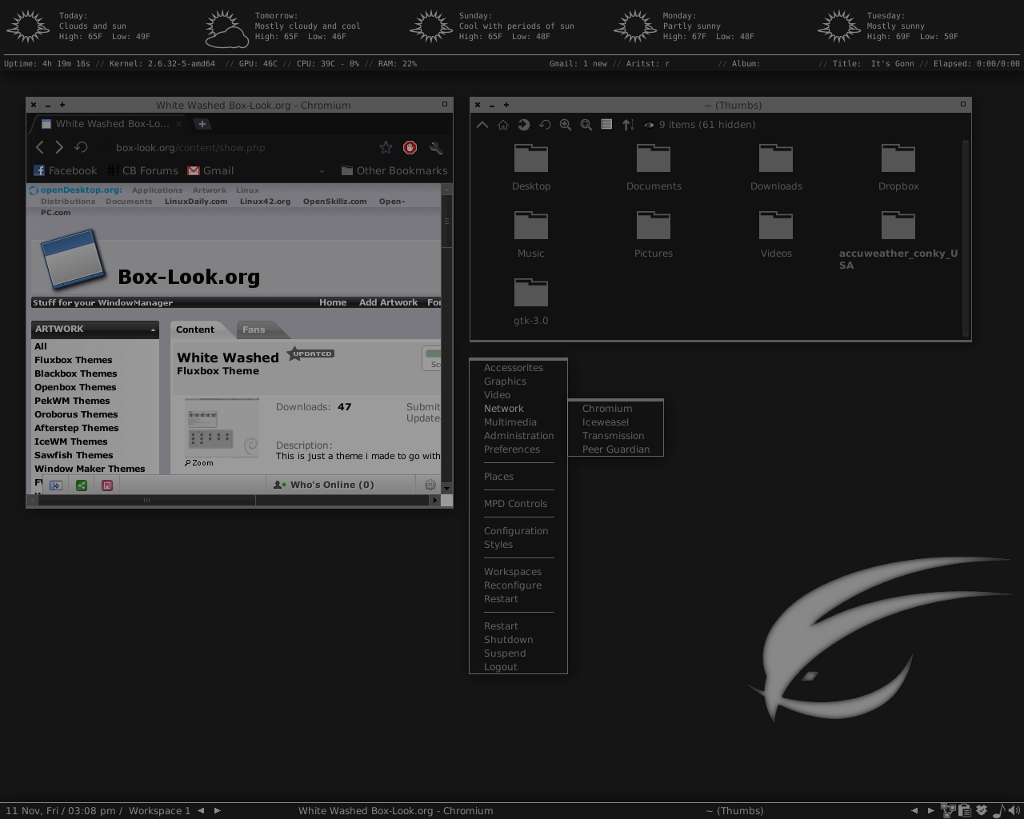Click the volume speaker tray icon
1024x819 pixels.
1013,811
